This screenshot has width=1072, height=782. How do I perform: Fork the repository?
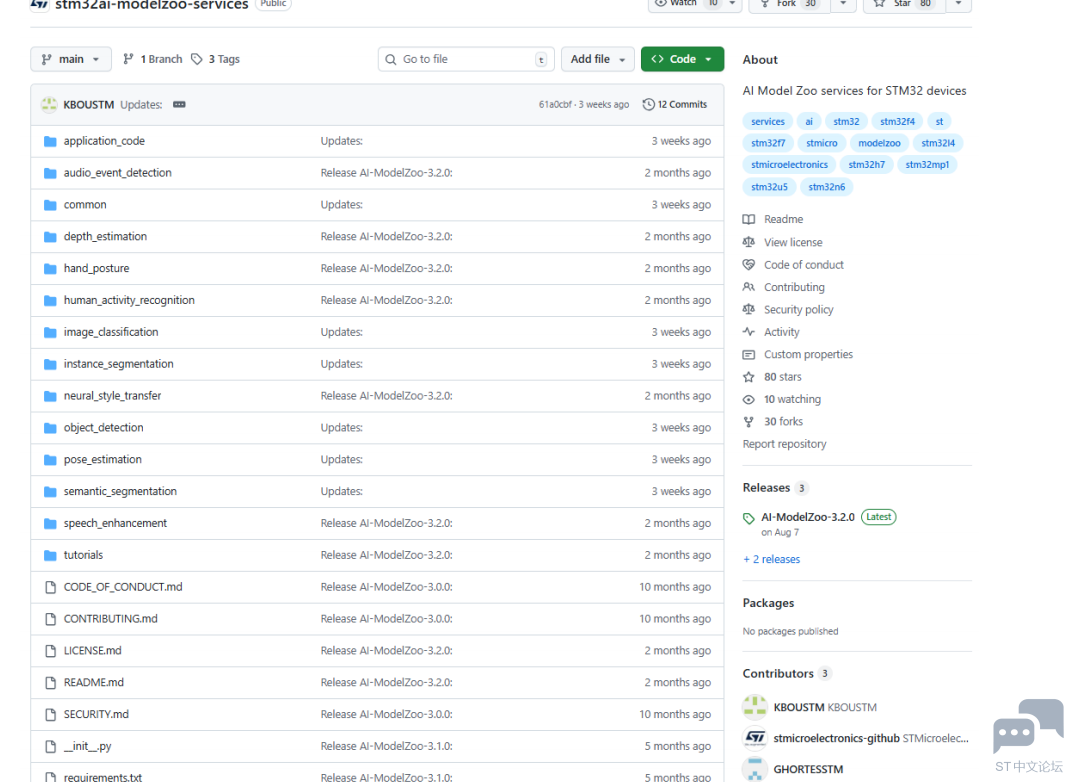[x=790, y=3]
